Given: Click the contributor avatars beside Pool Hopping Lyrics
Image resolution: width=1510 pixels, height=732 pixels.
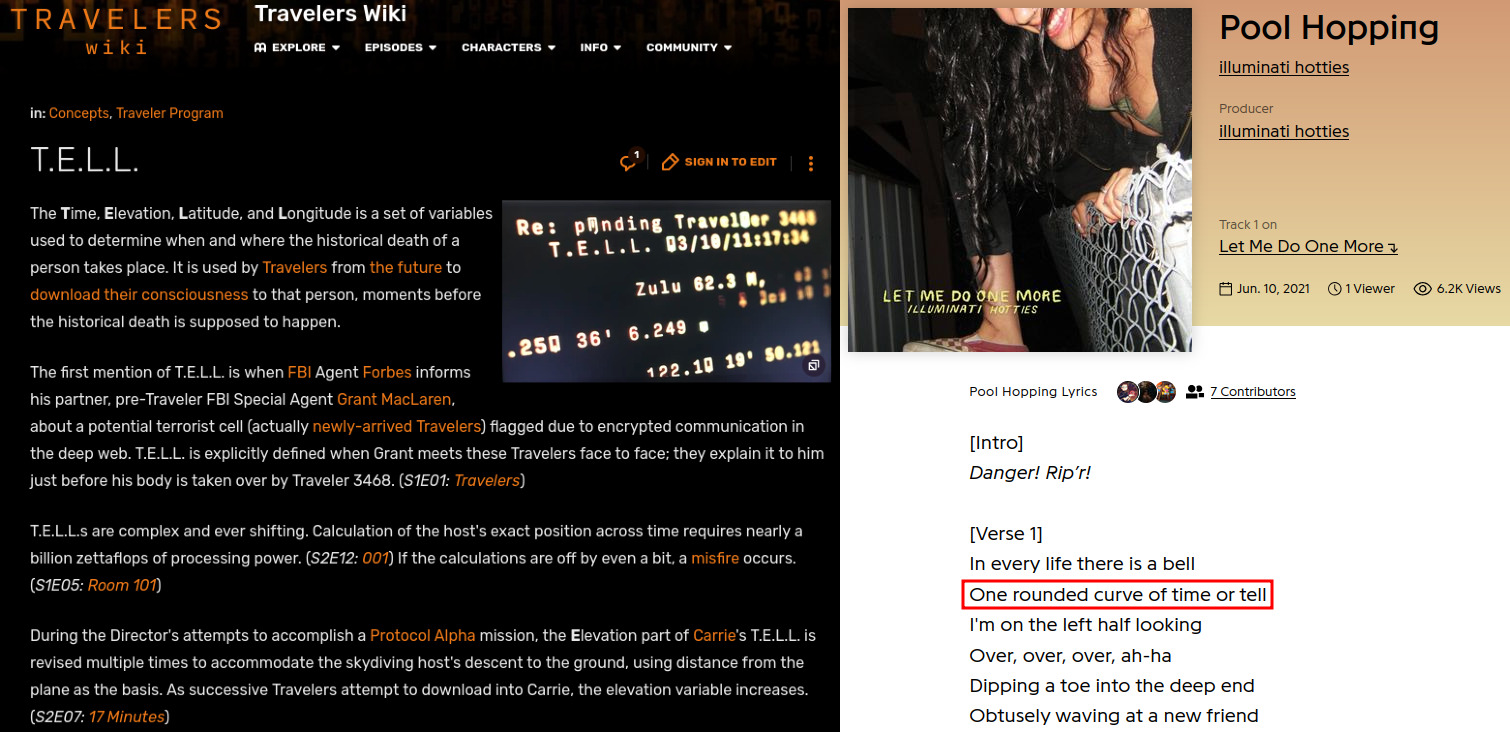Looking at the screenshot, I should coord(1146,392).
